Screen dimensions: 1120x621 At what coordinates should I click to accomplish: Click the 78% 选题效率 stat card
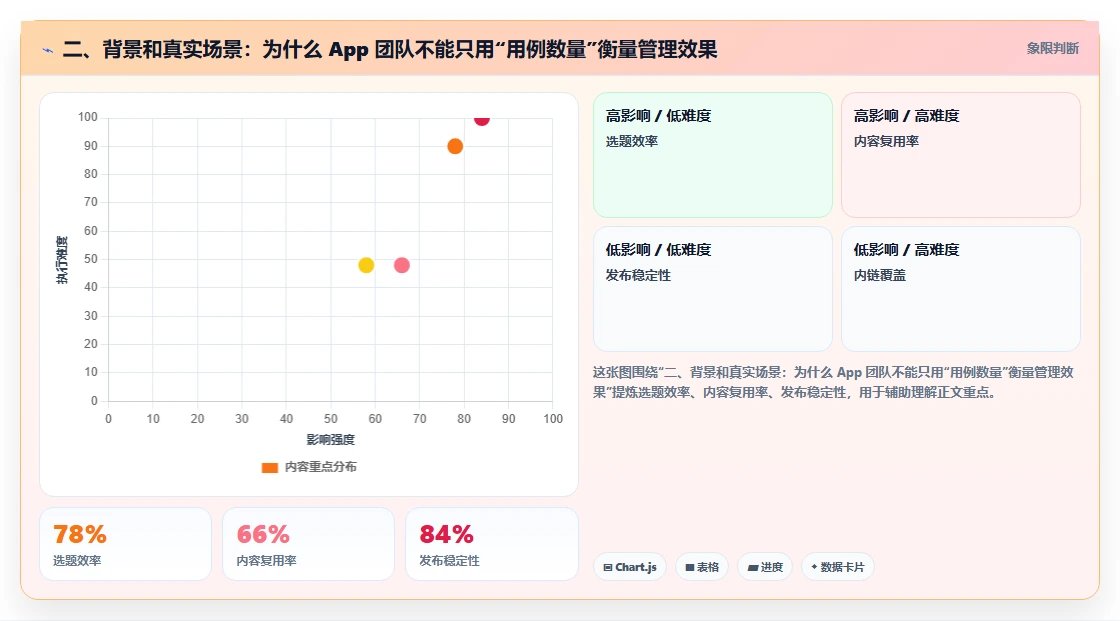click(x=125, y=544)
